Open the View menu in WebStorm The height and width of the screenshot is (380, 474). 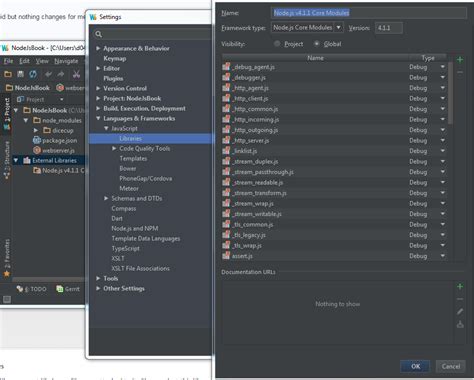(42, 61)
